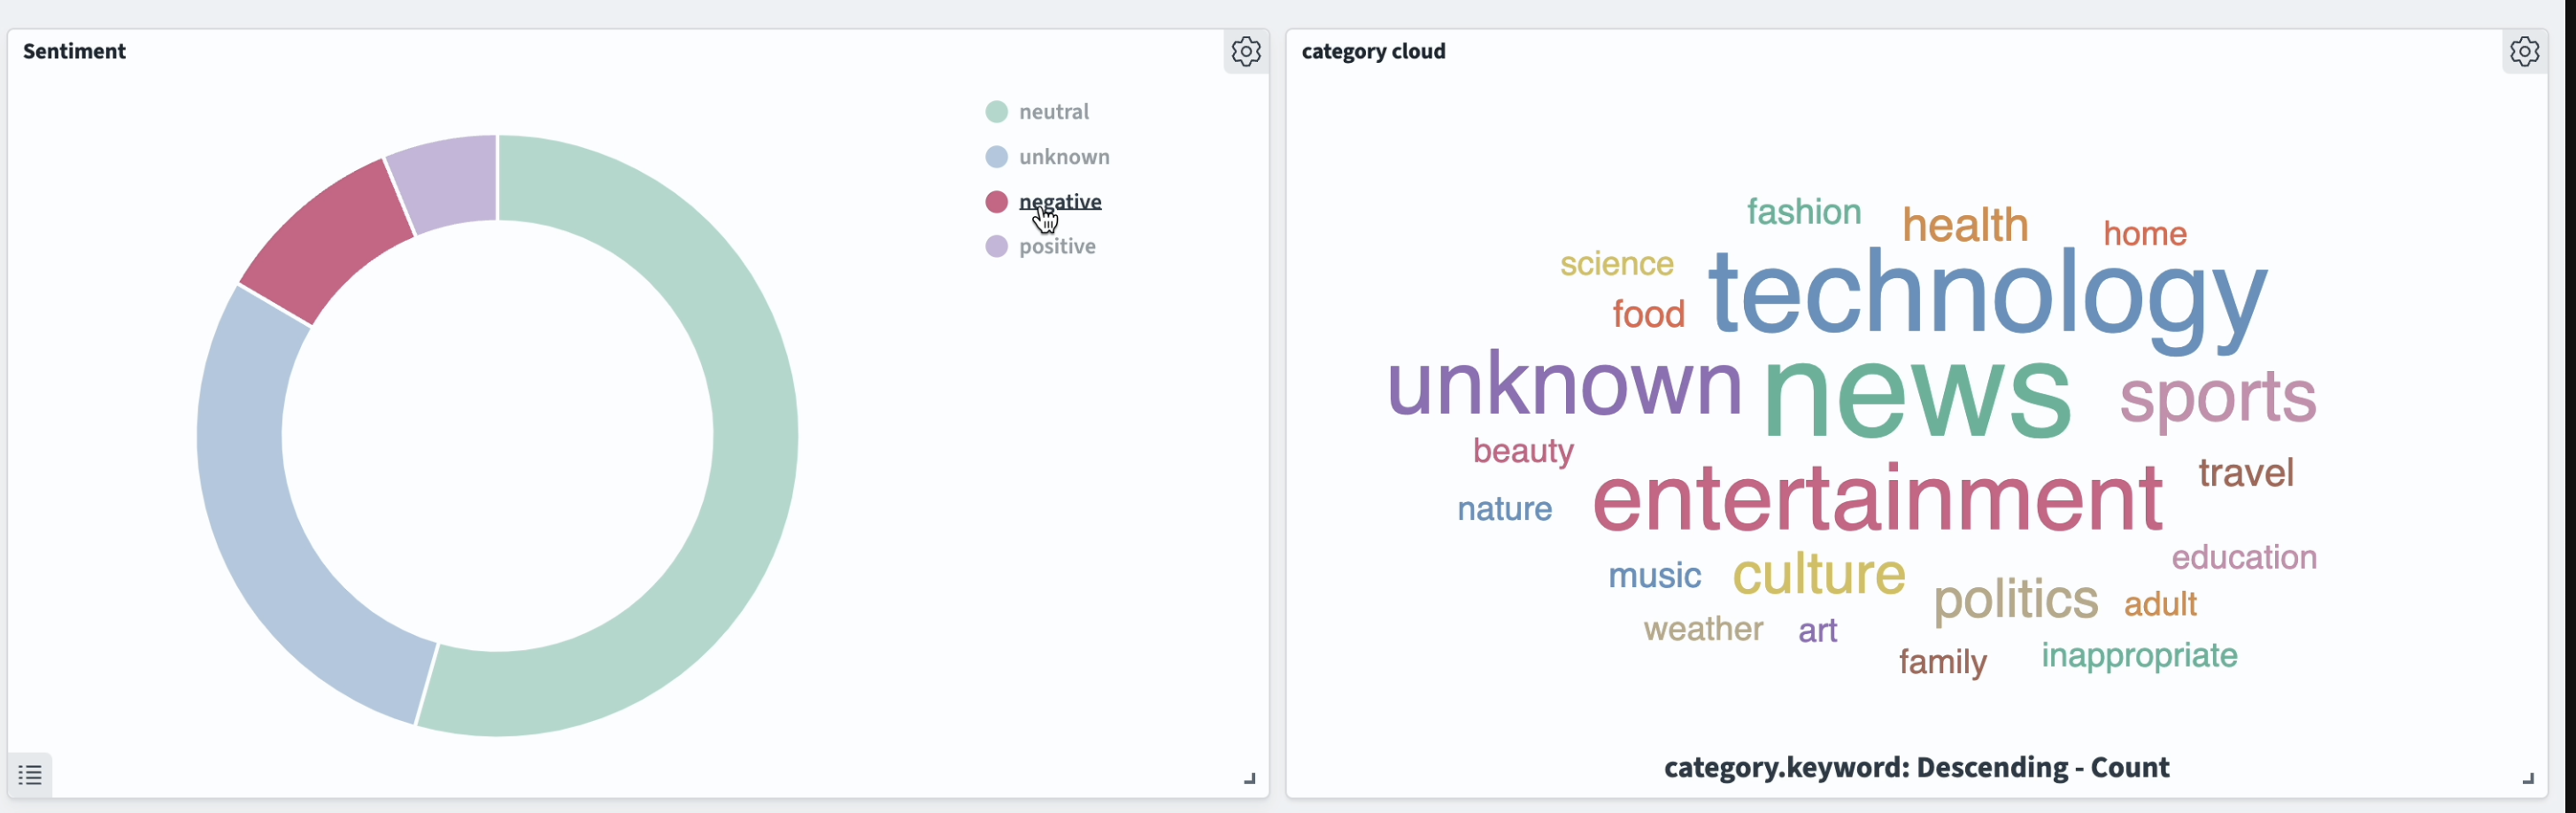Toggle the neutral series in the legend
This screenshot has width=2576, height=813.
point(1053,111)
